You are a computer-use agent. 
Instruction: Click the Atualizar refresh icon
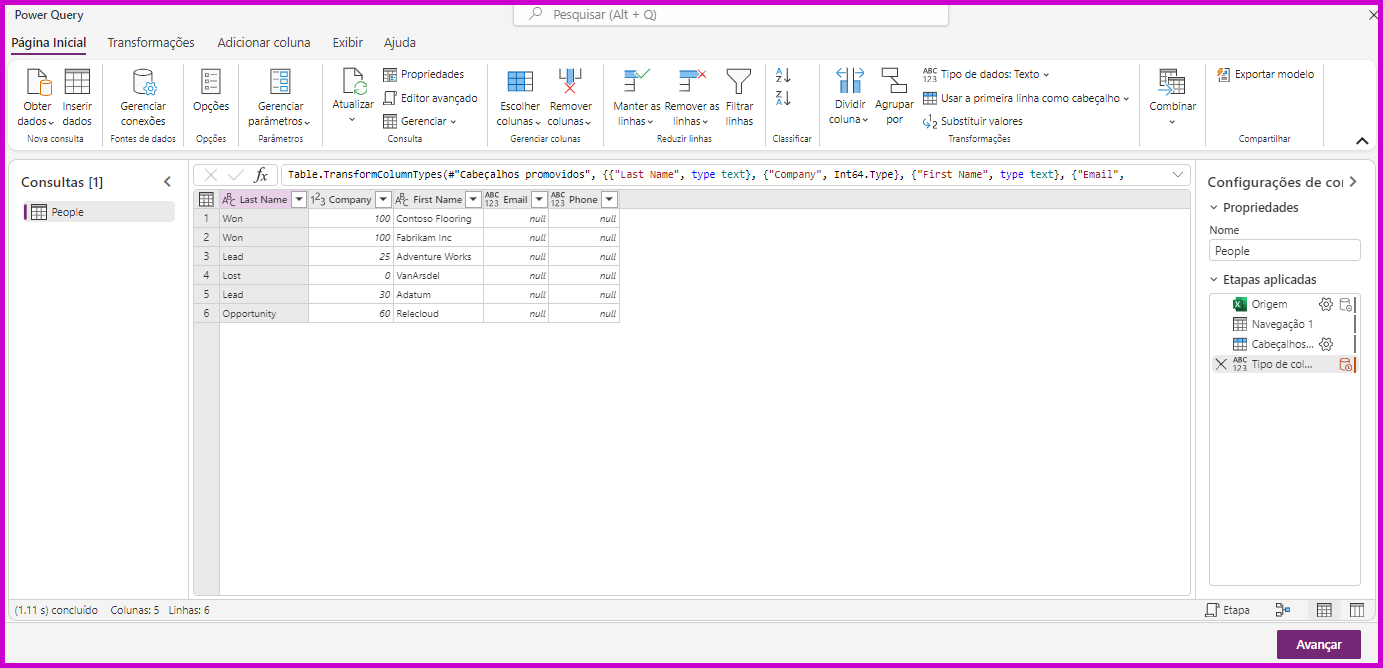(x=353, y=82)
